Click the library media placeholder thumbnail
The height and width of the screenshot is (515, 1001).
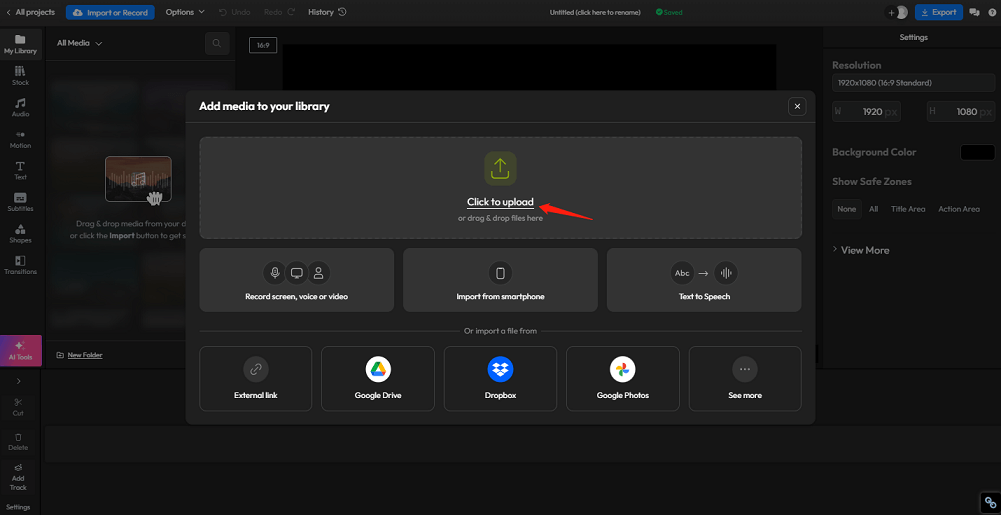point(138,179)
